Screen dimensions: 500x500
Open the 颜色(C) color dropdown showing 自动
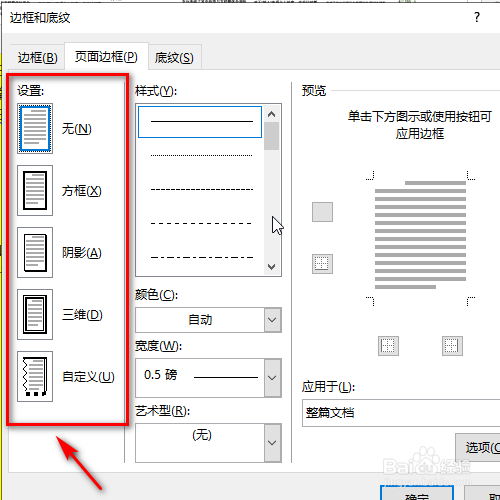[208, 320]
